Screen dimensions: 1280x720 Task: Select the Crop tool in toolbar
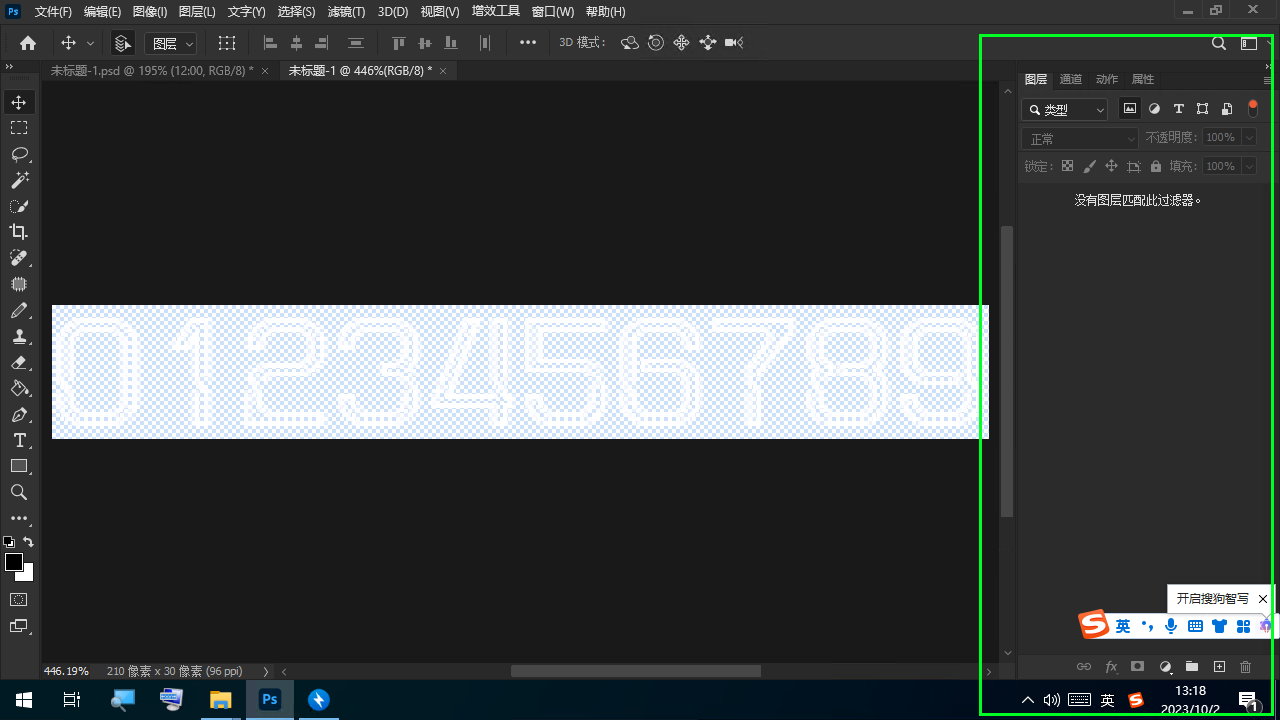tap(19, 232)
